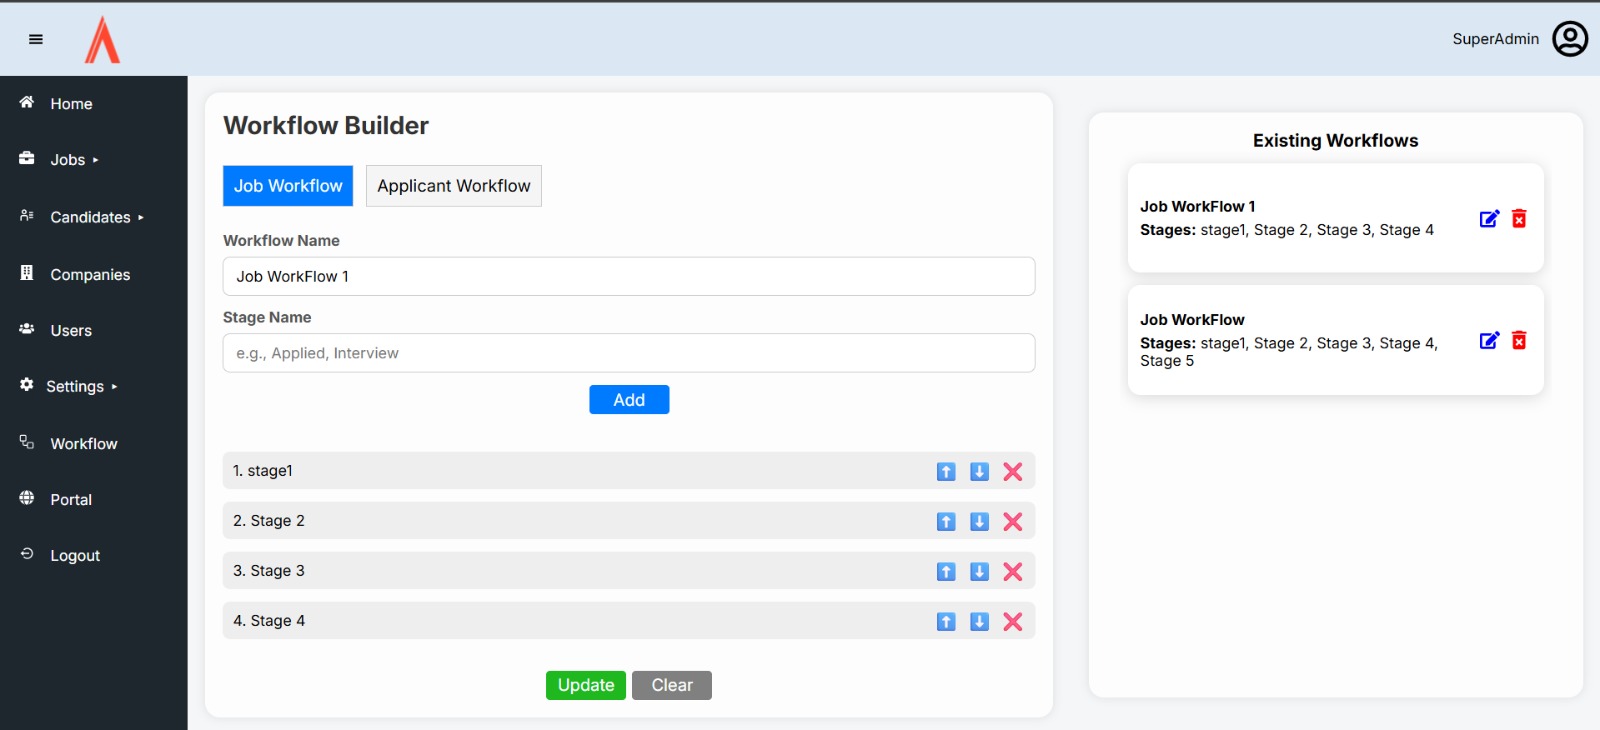Viewport: 1600px width, 730px height.
Task: Select the Job Workflow tab
Action: coord(288,186)
